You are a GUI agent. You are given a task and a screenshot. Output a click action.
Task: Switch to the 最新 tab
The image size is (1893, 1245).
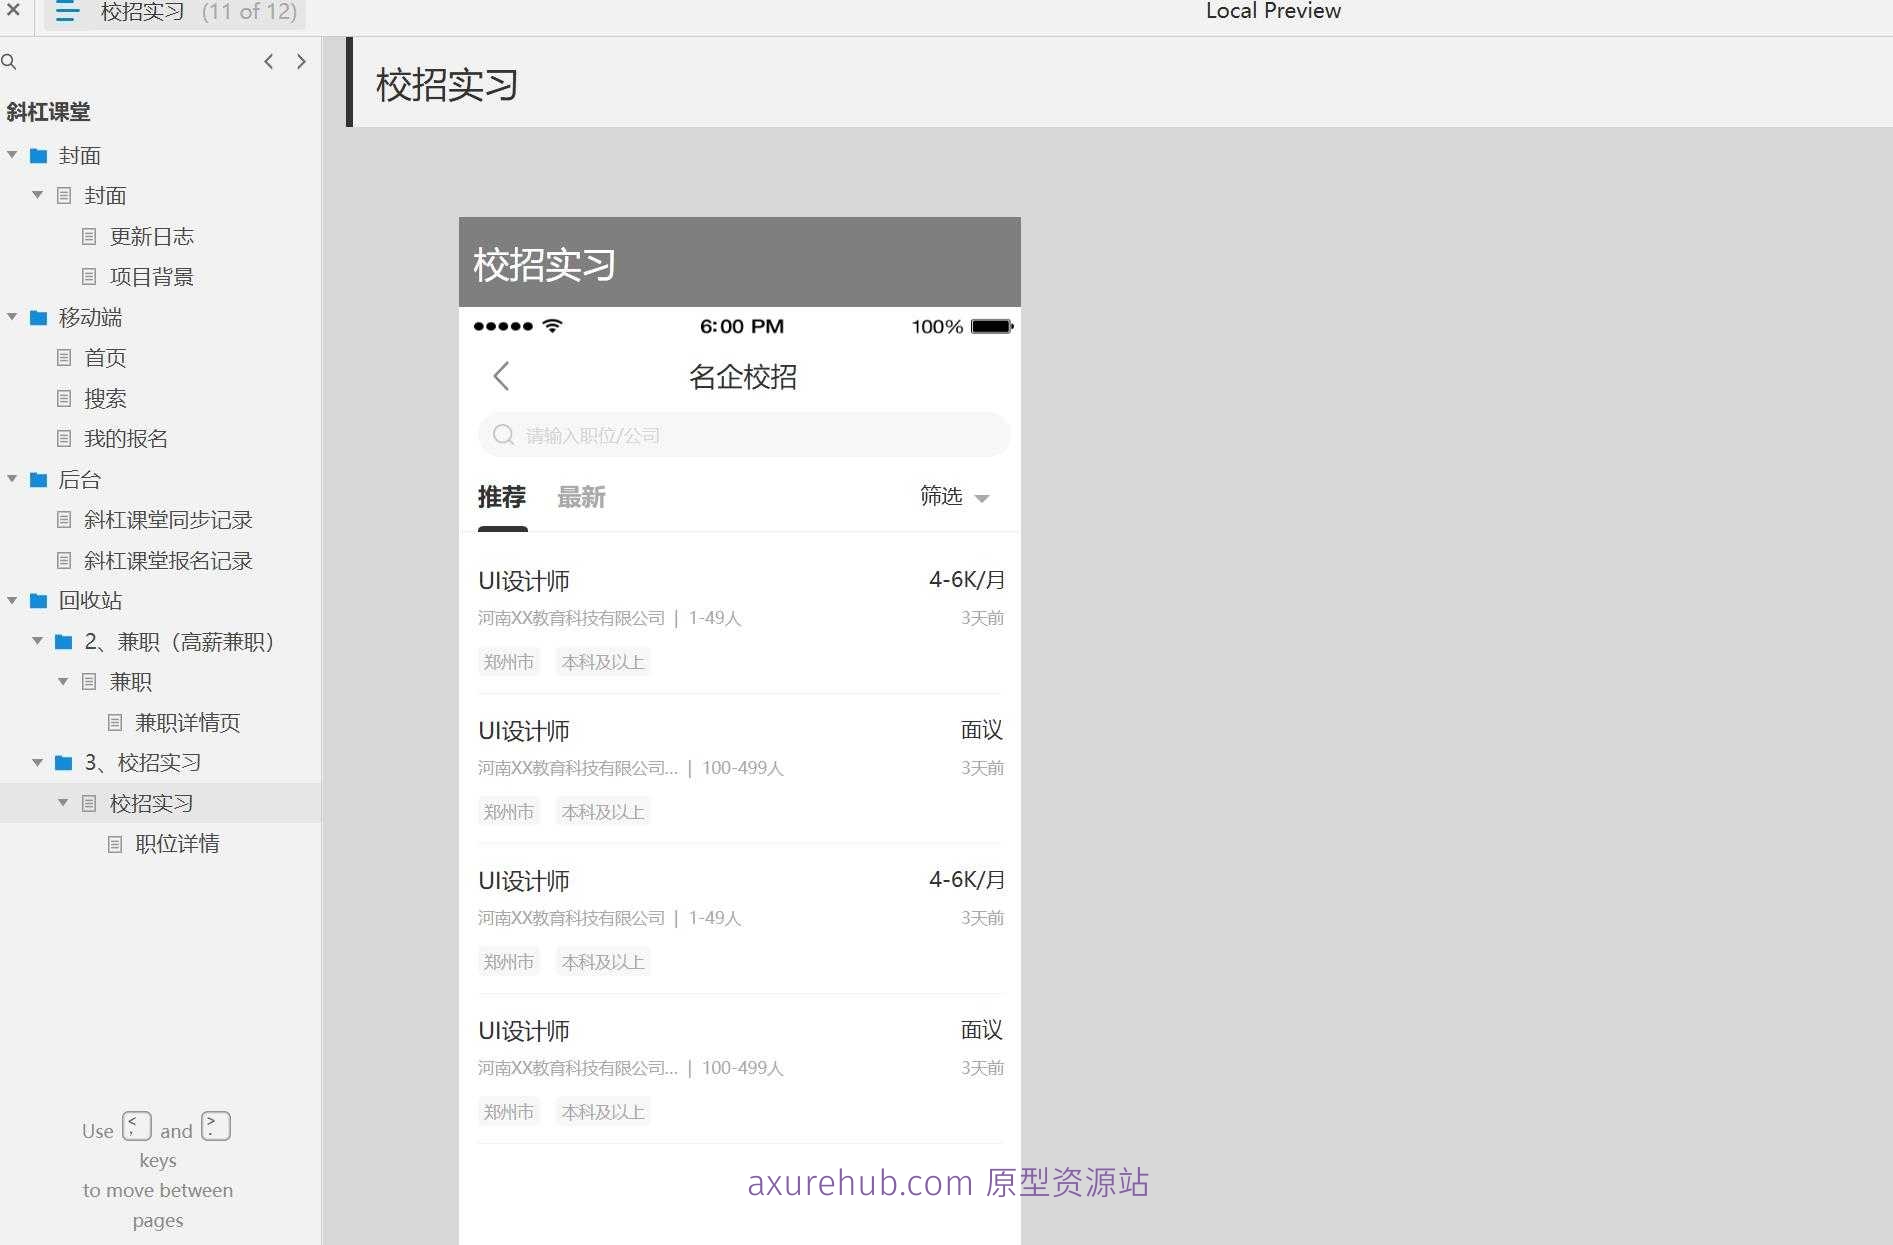(x=581, y=497)
